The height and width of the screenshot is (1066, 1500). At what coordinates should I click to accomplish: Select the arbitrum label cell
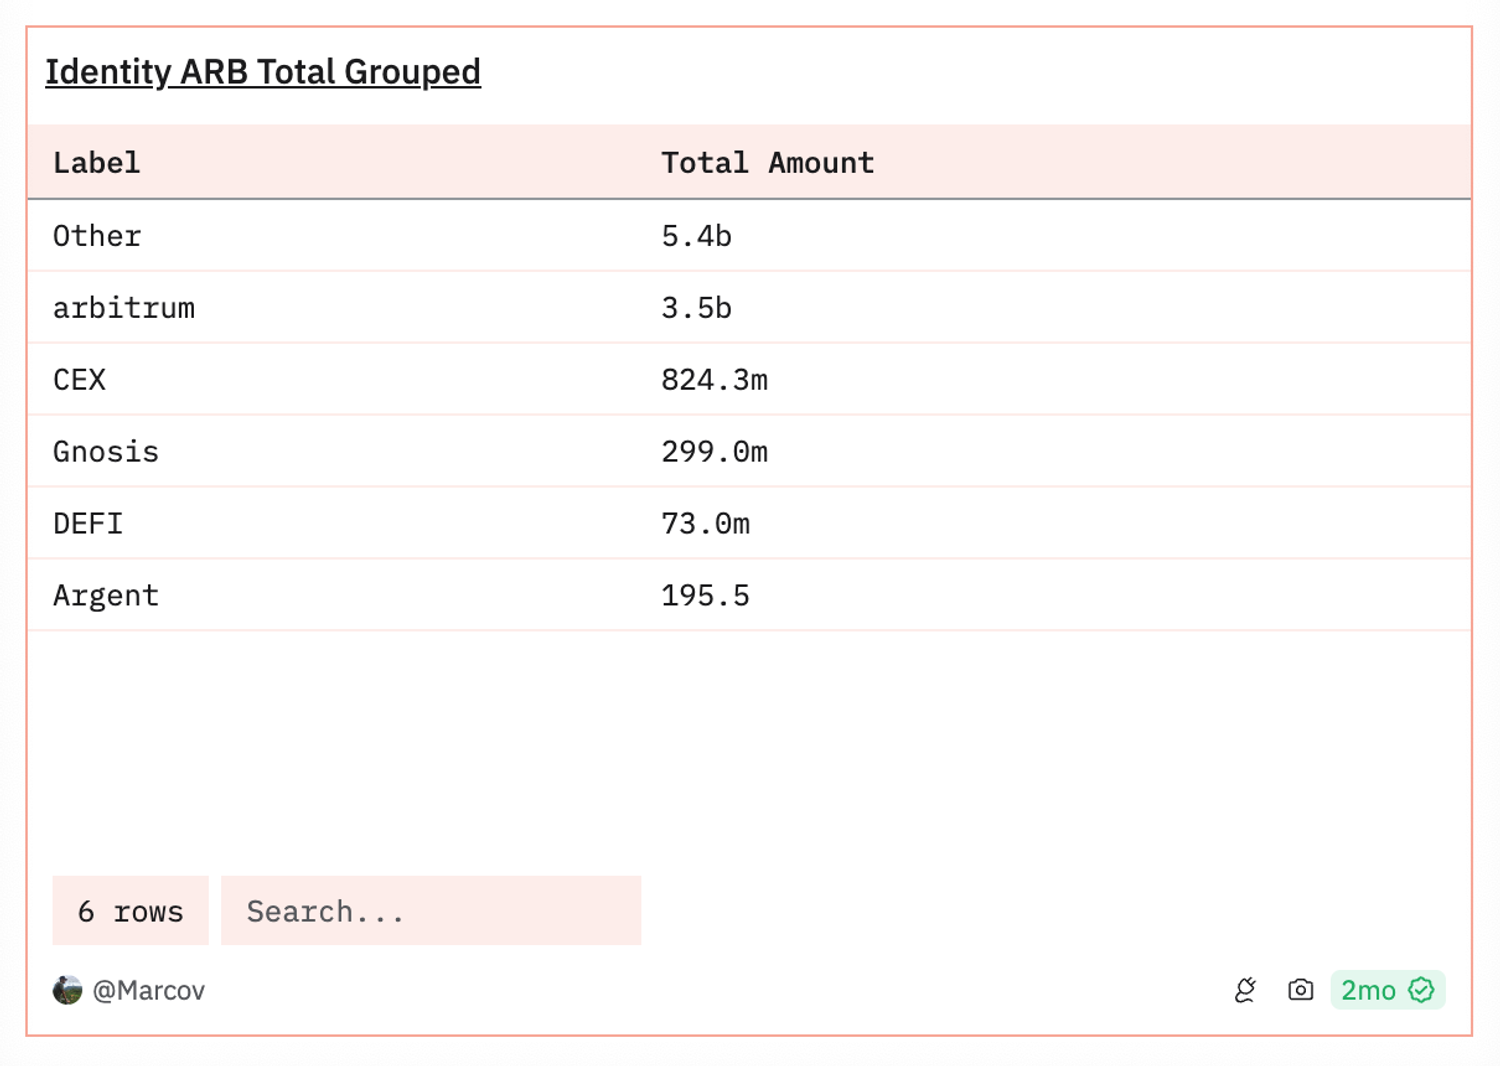pyautogui.click(x=124, y=308)
